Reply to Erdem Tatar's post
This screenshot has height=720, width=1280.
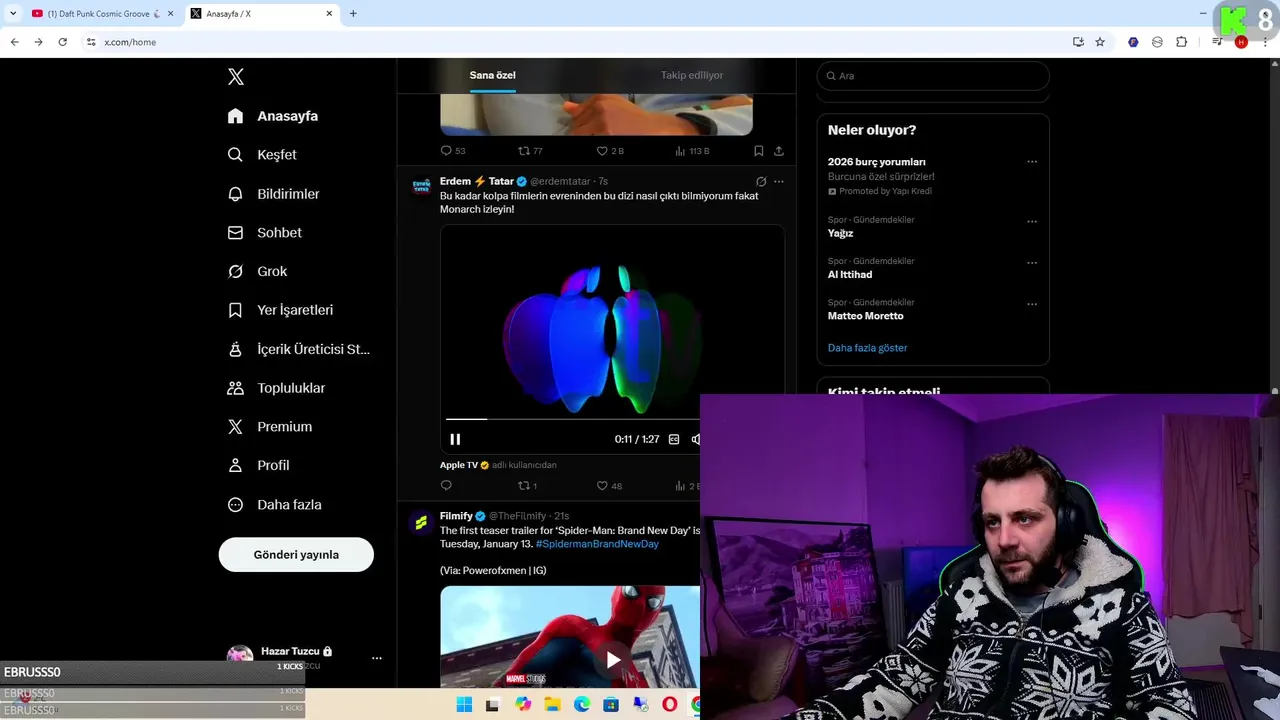tap(446, 486)
